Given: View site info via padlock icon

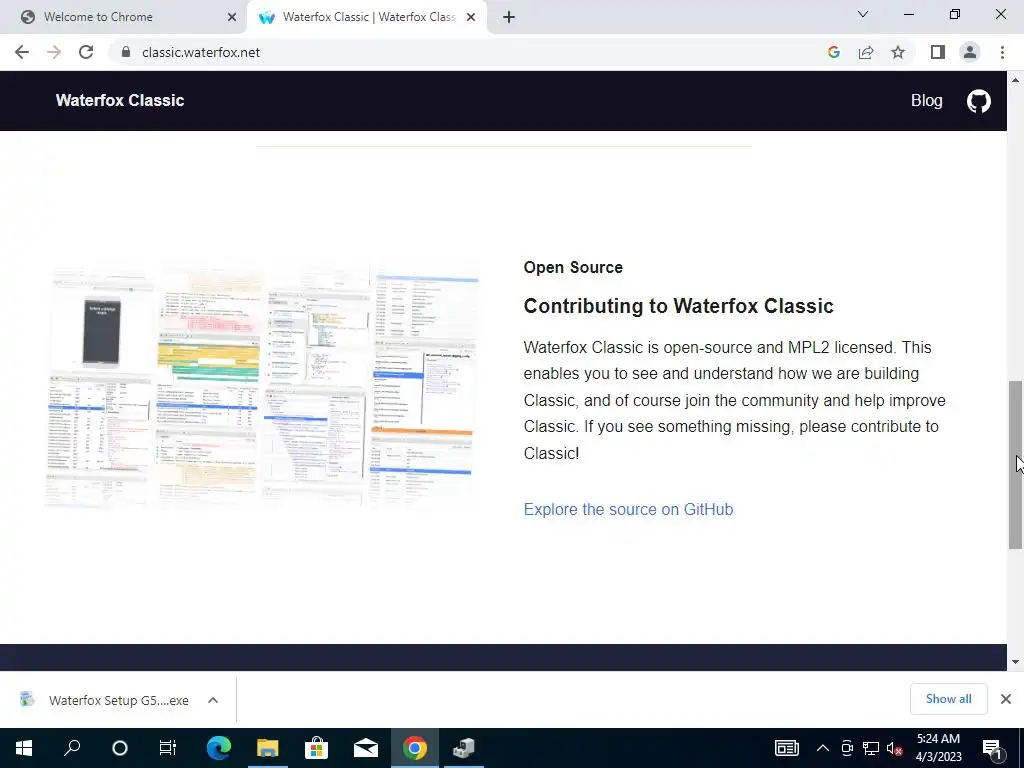Looking at the screenshot, I should point(126,52).
